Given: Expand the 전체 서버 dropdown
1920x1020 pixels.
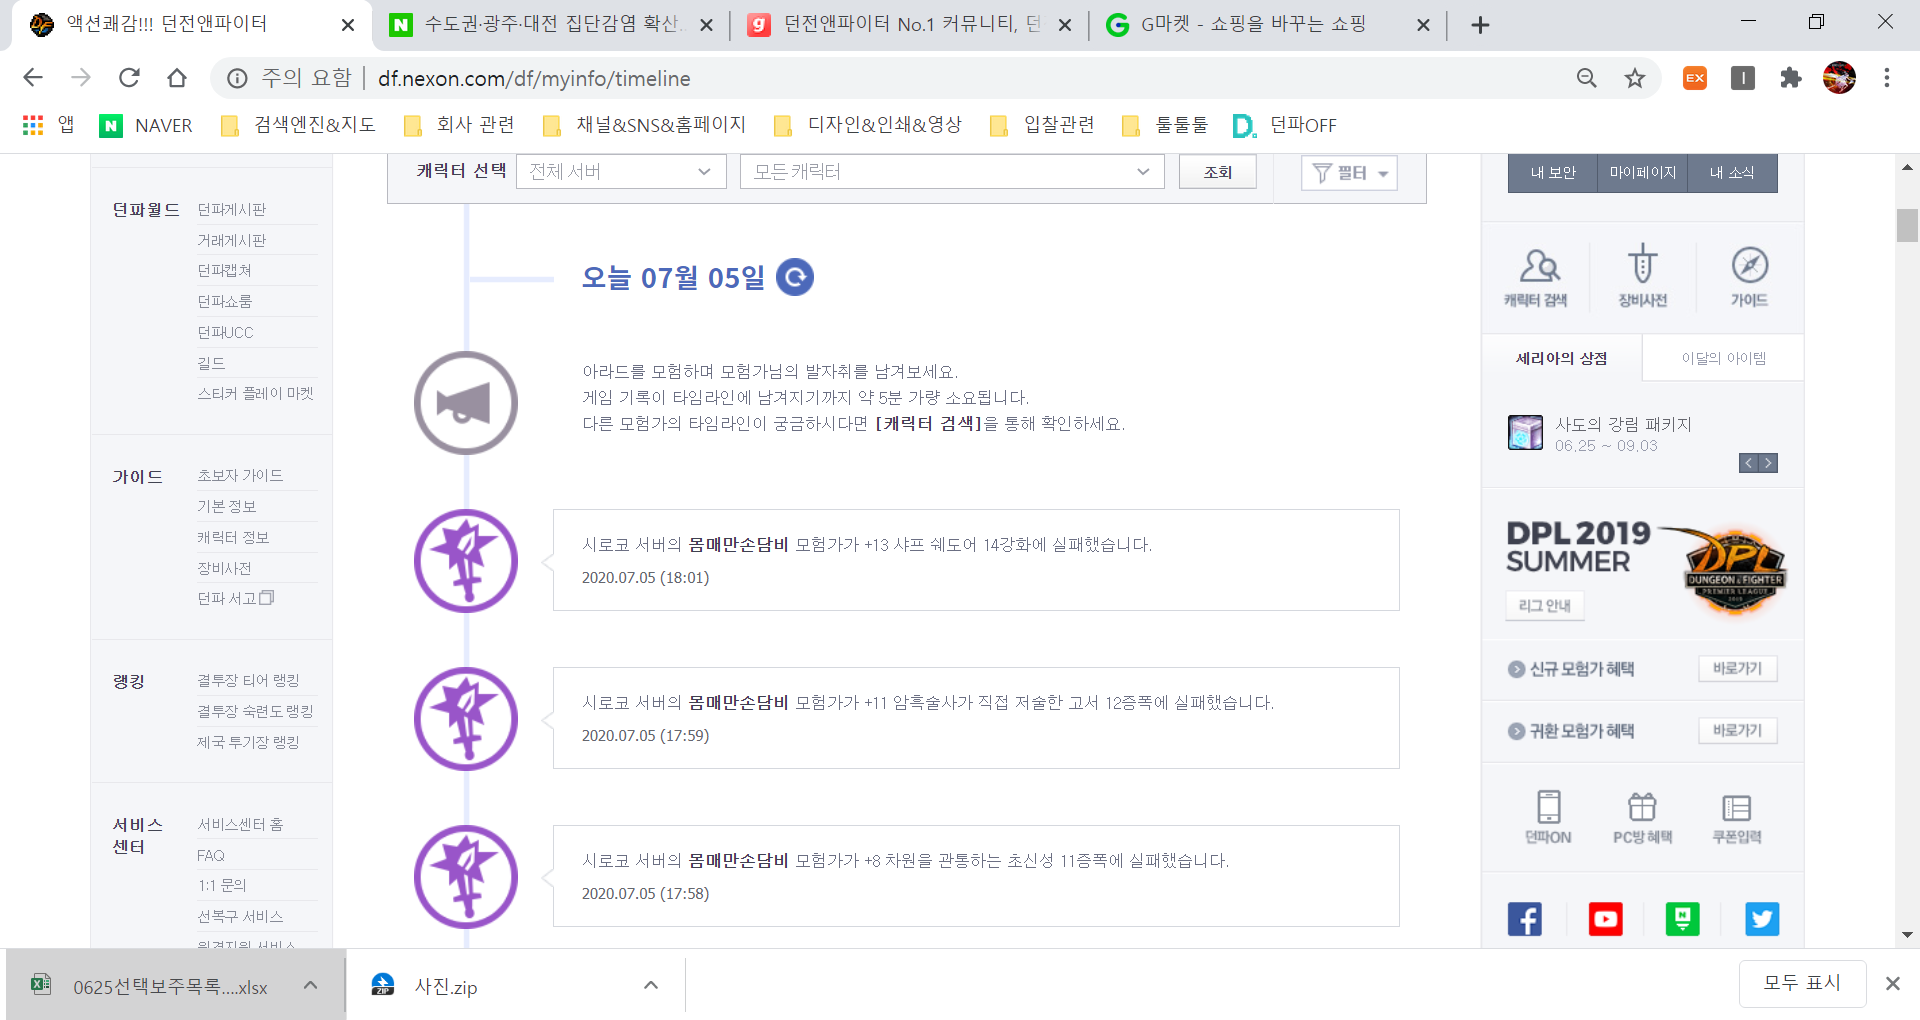Looking at the screenshot, I should (x=621, y=172).
